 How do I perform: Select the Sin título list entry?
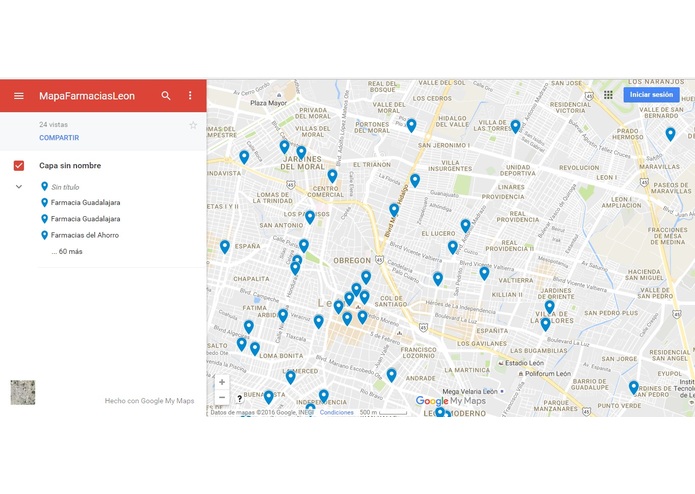pyautogui.click(x=65, y=187)
